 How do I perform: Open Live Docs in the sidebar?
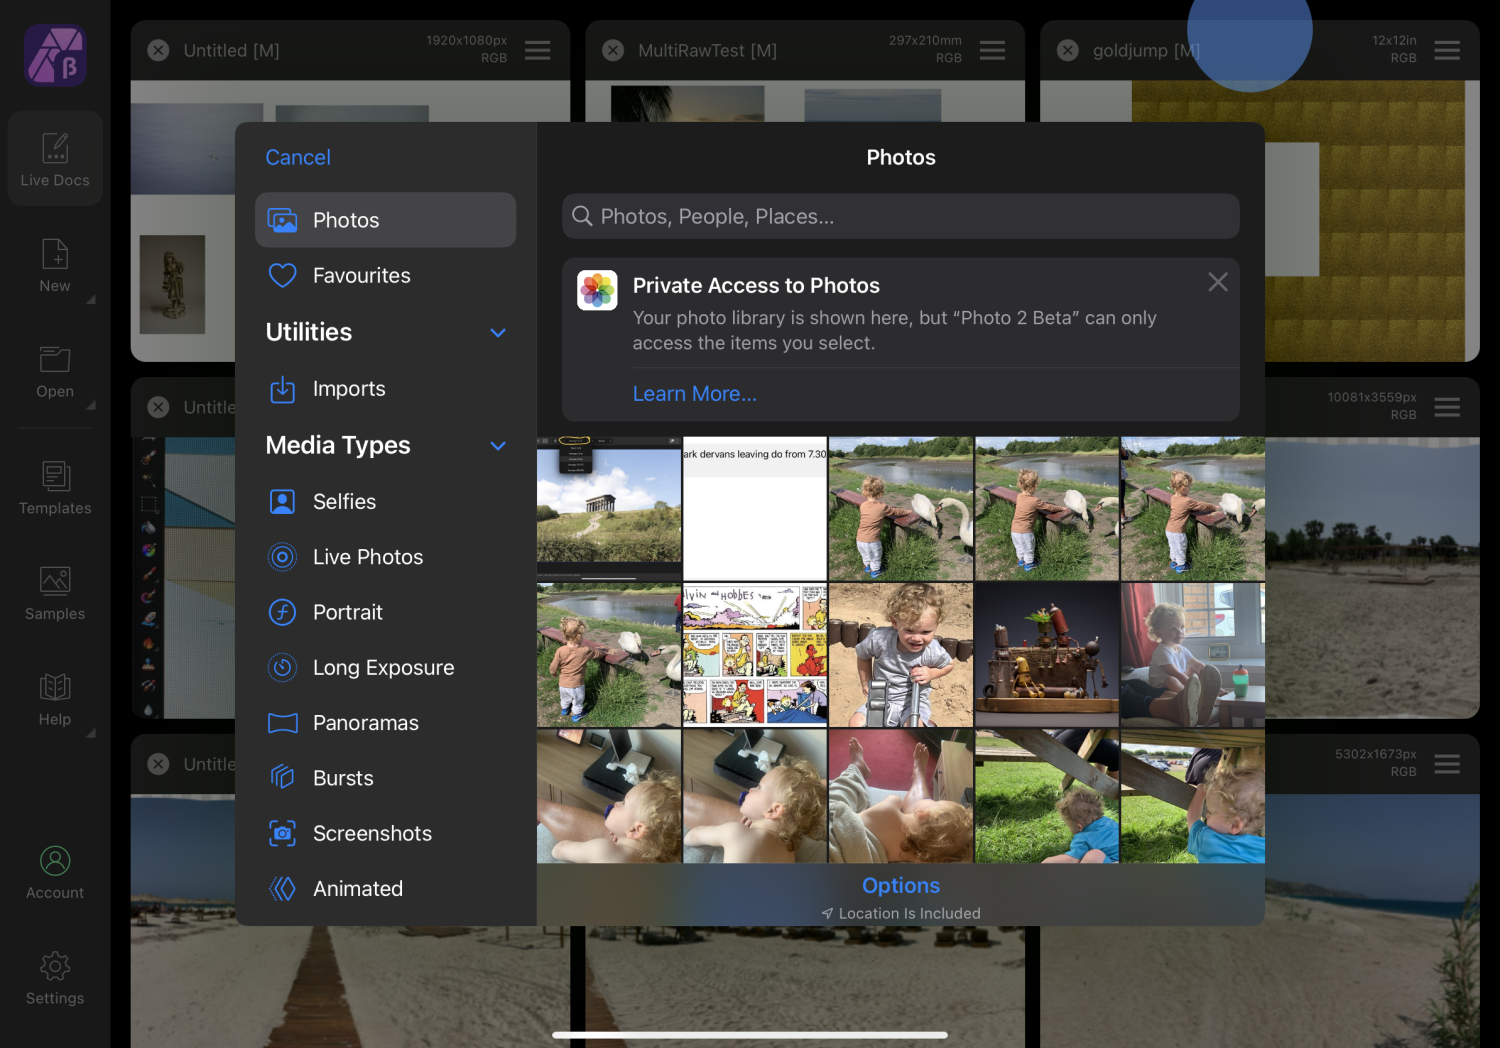click(55, 159)
